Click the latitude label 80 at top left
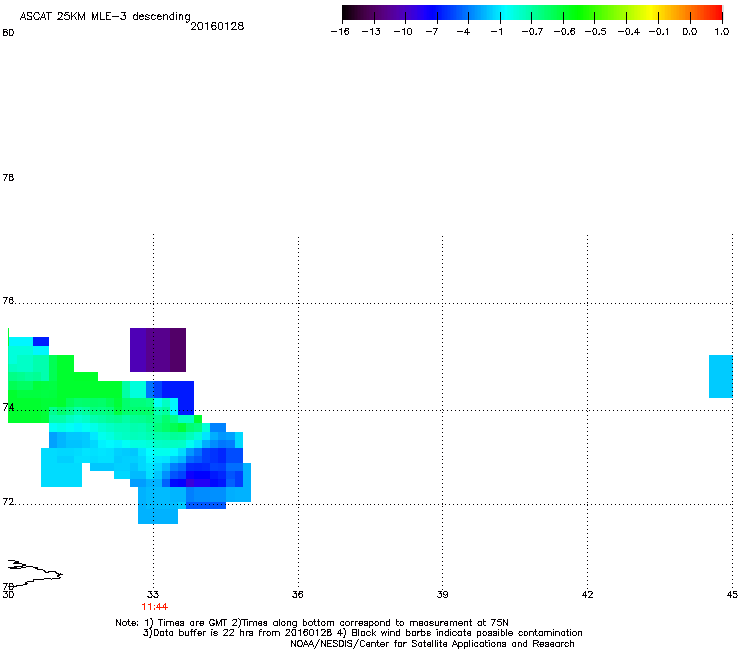Screen dimensions: 740x650 [x=8, y=33]
